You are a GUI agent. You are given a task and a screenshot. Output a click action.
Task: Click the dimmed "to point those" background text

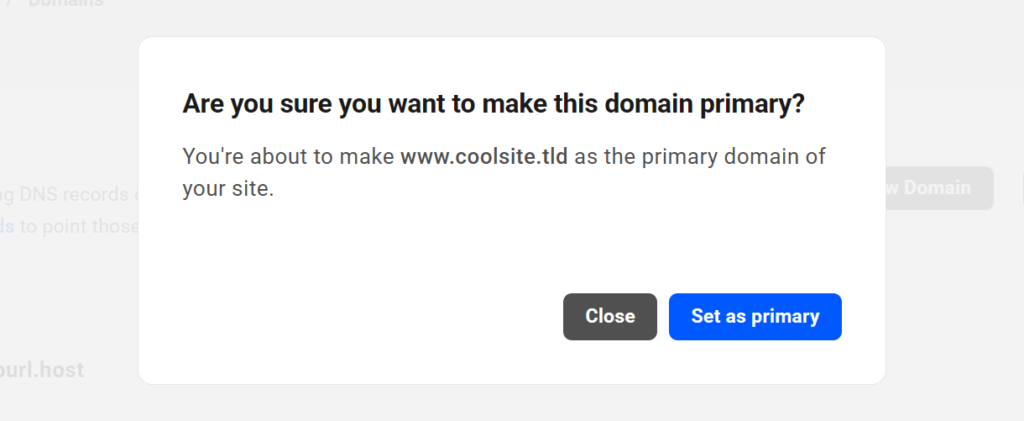point(80,226)
